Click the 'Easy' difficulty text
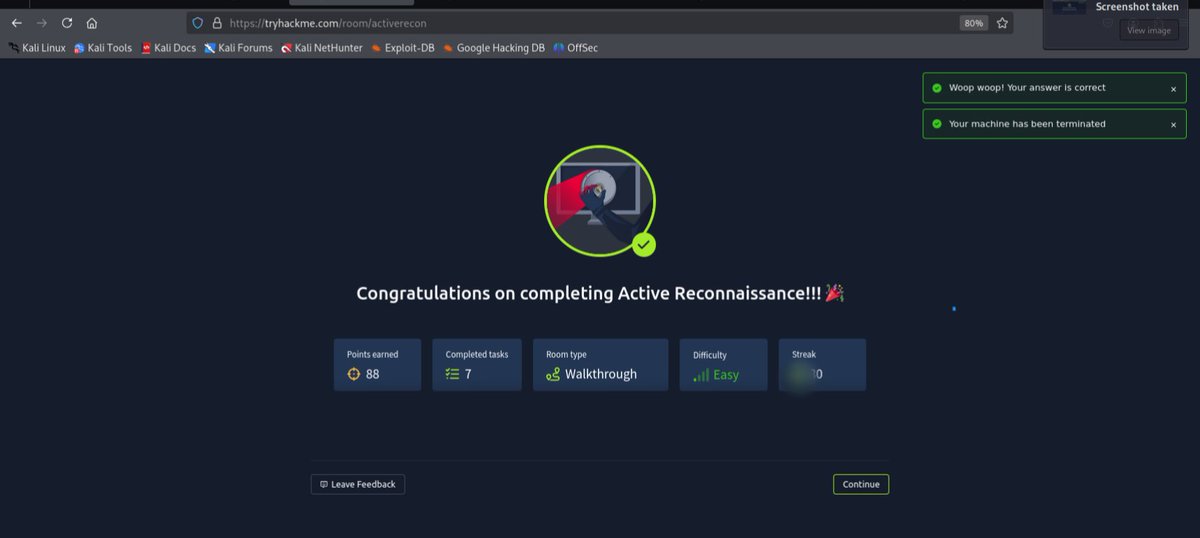 point(726,375)
